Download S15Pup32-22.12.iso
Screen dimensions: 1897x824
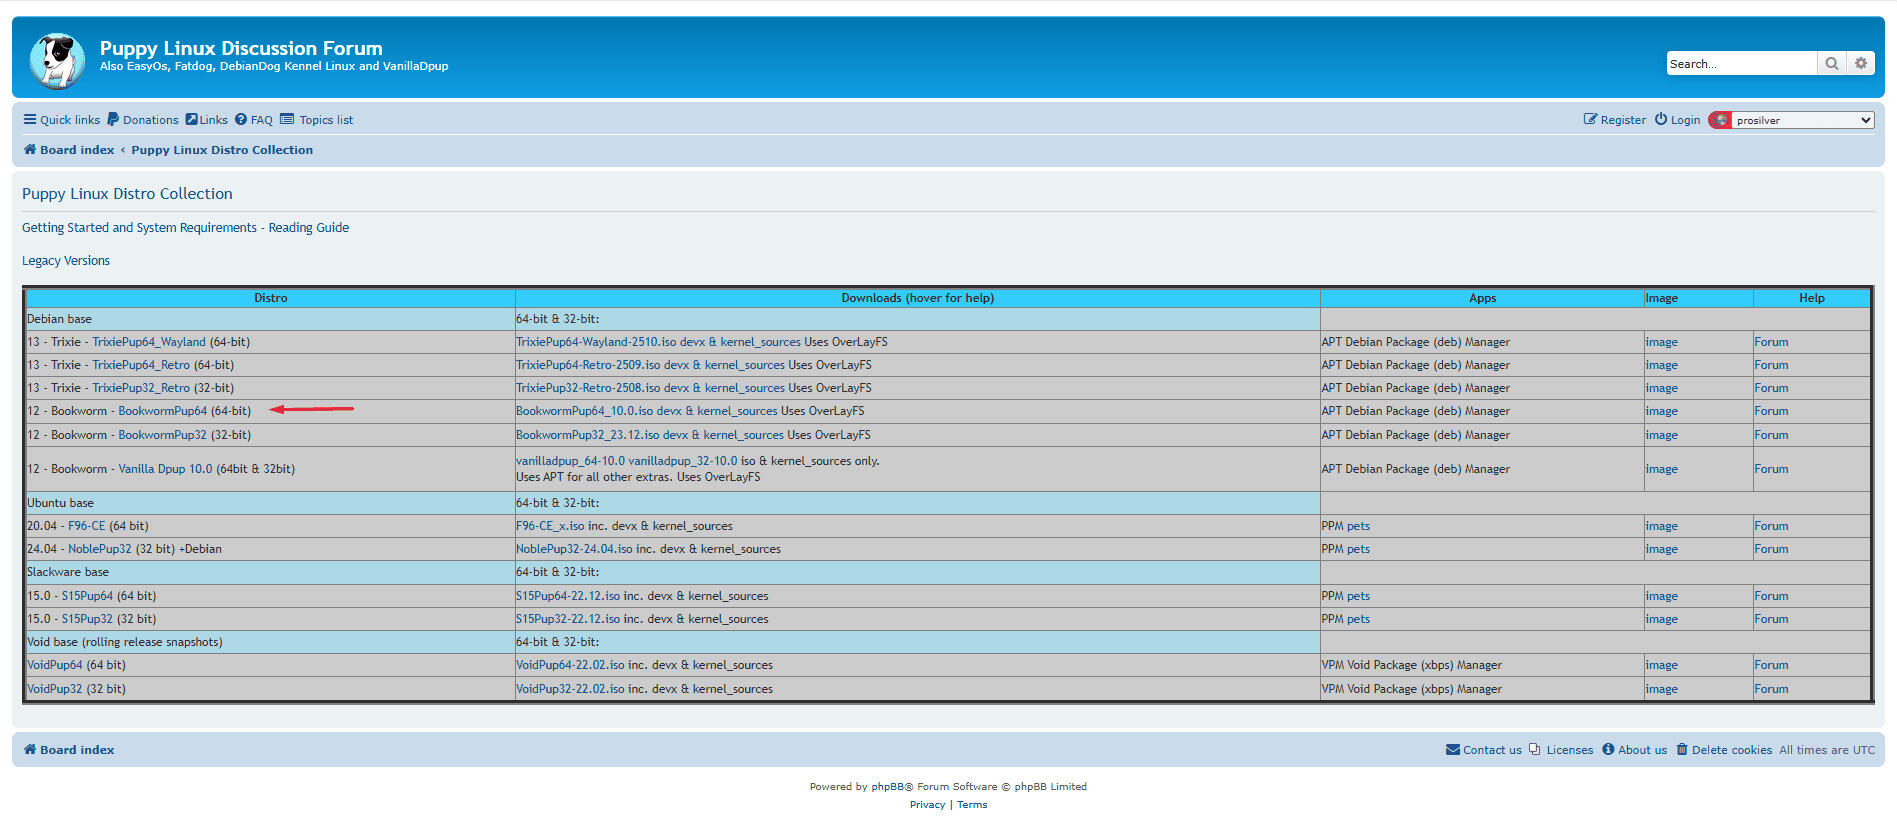pyautogui.click(x=568, y=619)
